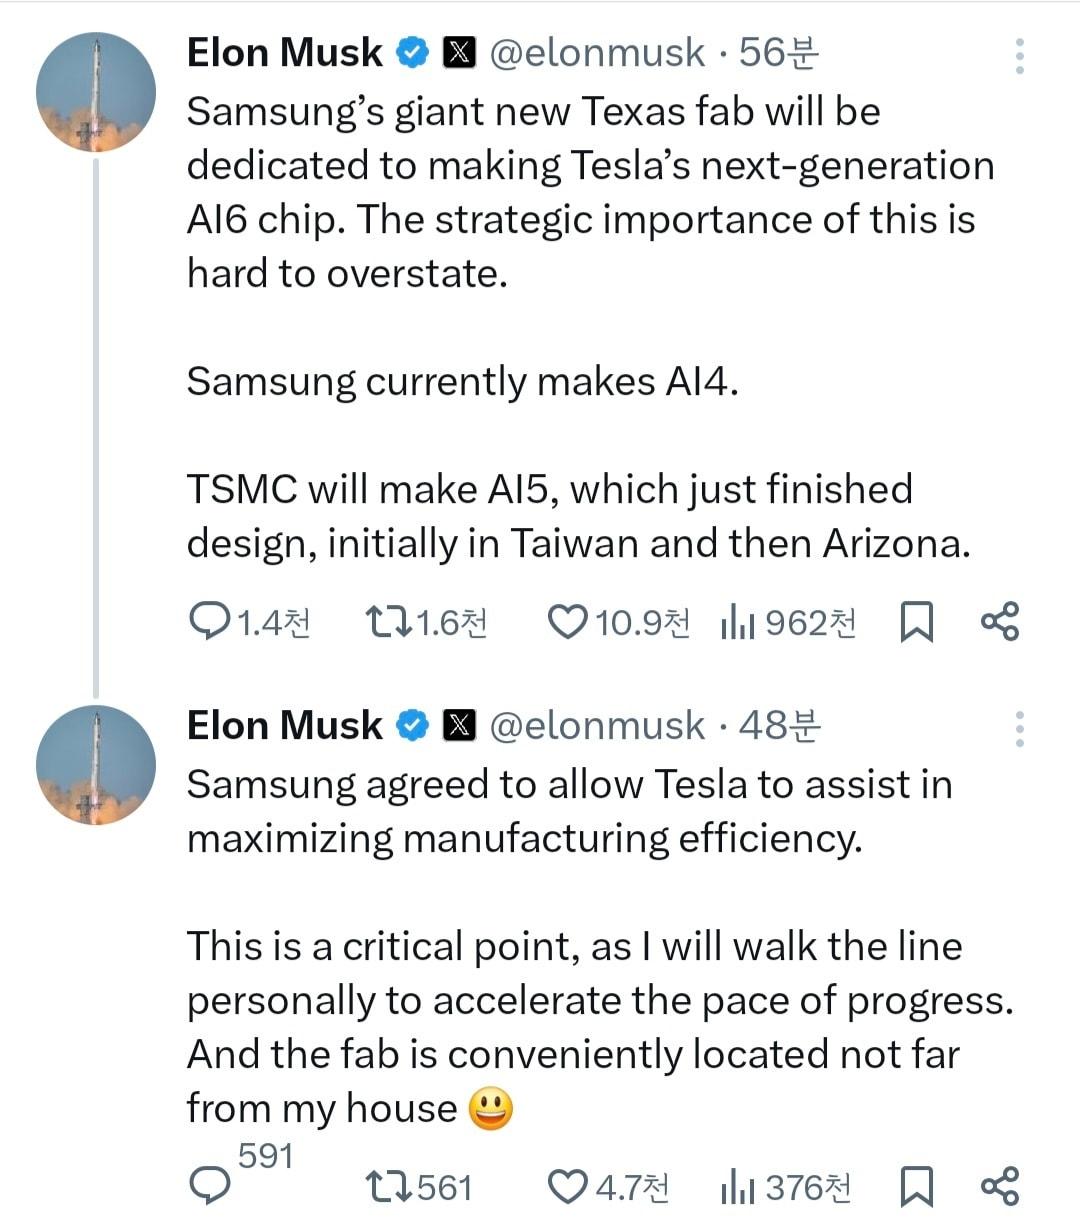This screenshot has height=1232, width=1080.
Task: Share the tweet about walking the line
Action: click(999, 1186)
